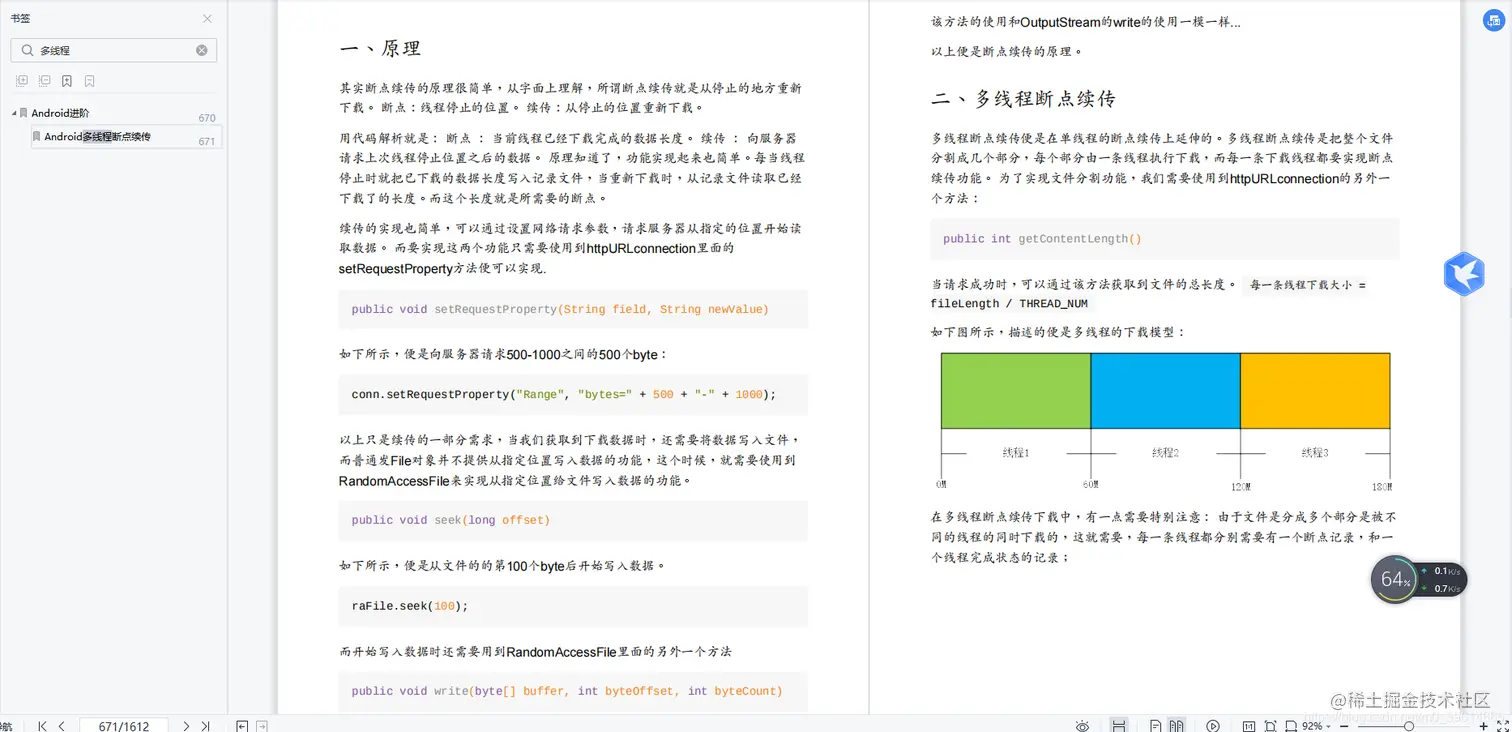This screenshot has width=1512, height=732.
Task: Select the two-page view icon
Action: coord(1178,726)
